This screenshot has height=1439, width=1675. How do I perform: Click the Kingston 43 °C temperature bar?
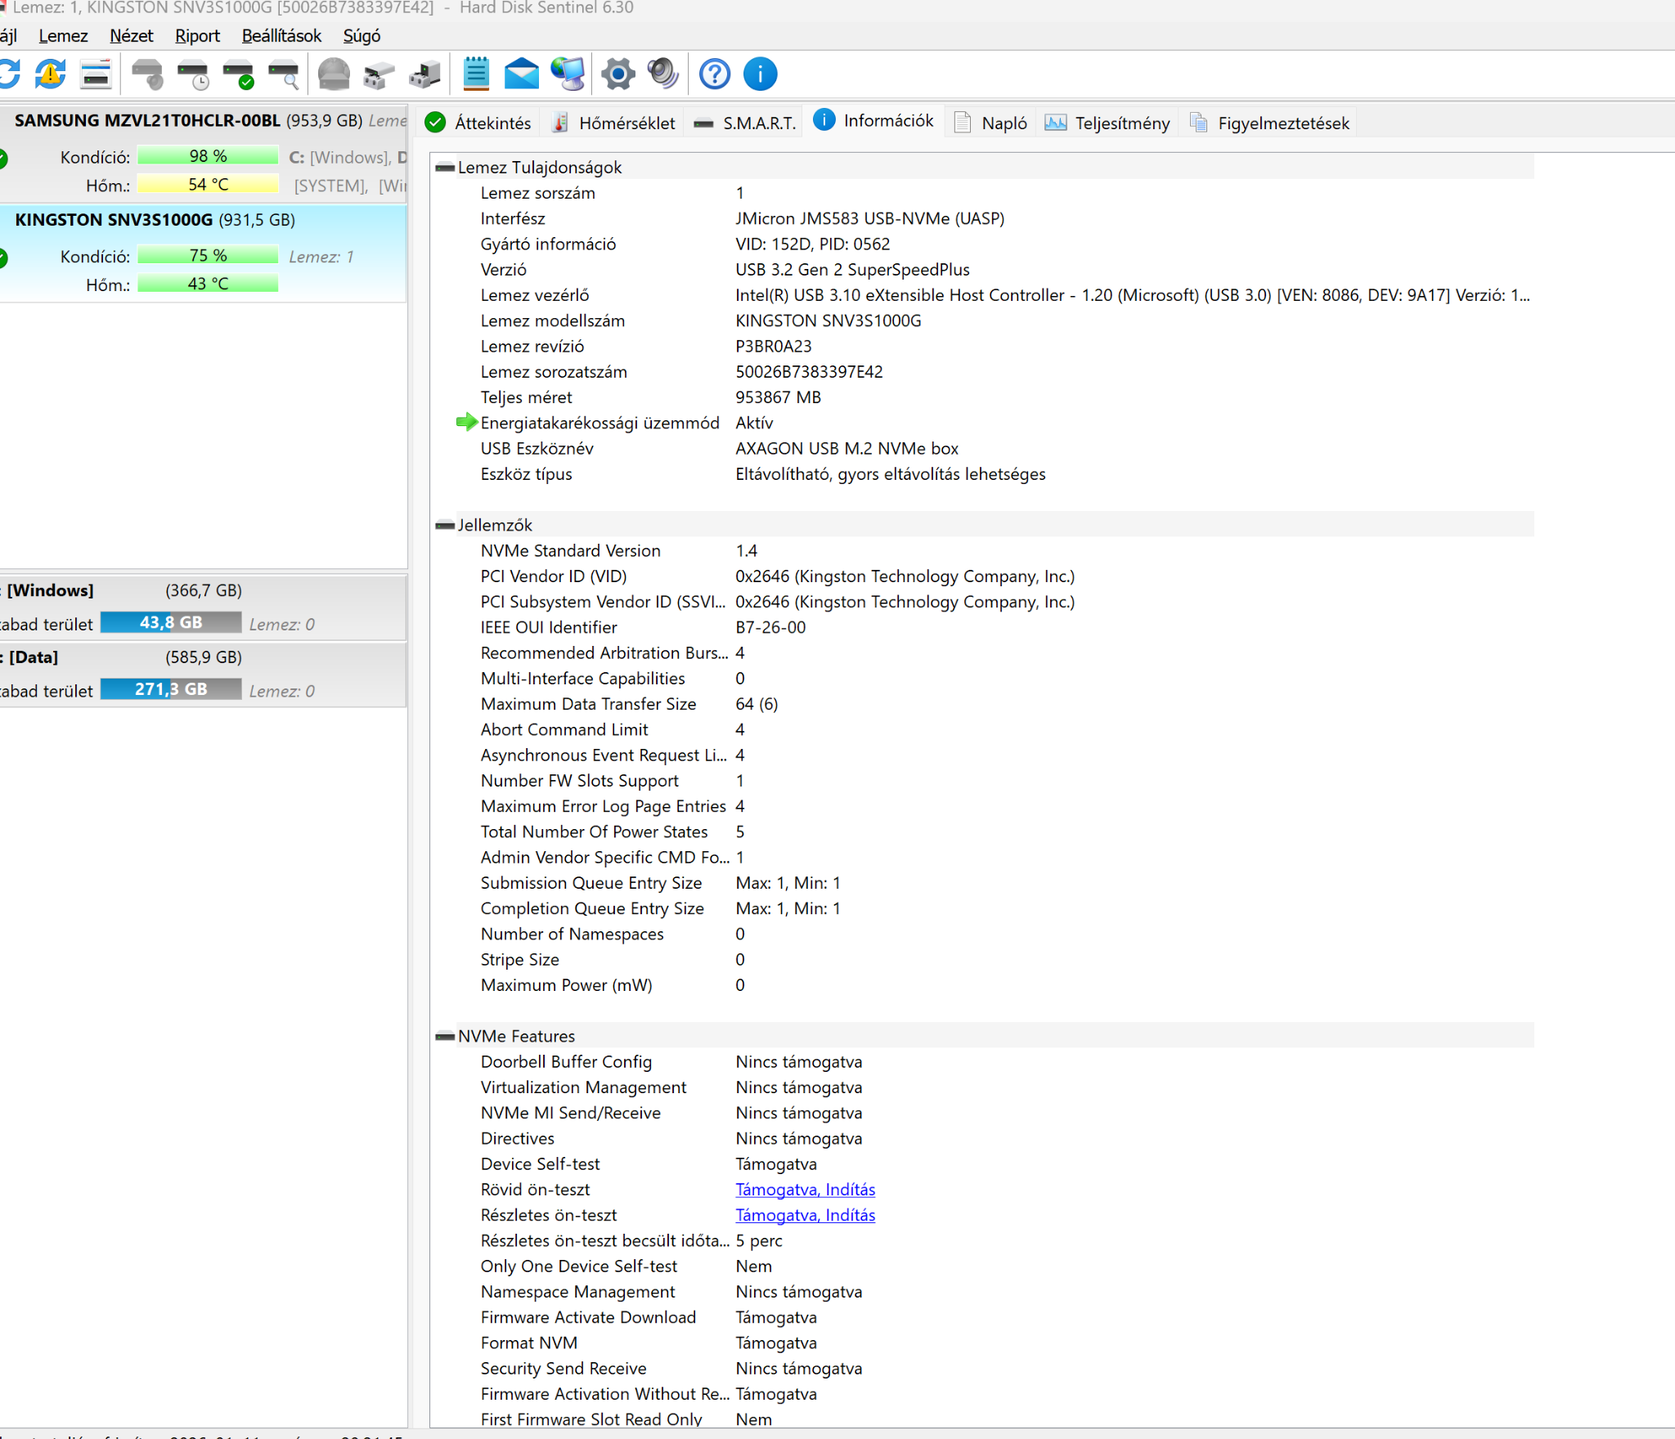coord(208,284)
